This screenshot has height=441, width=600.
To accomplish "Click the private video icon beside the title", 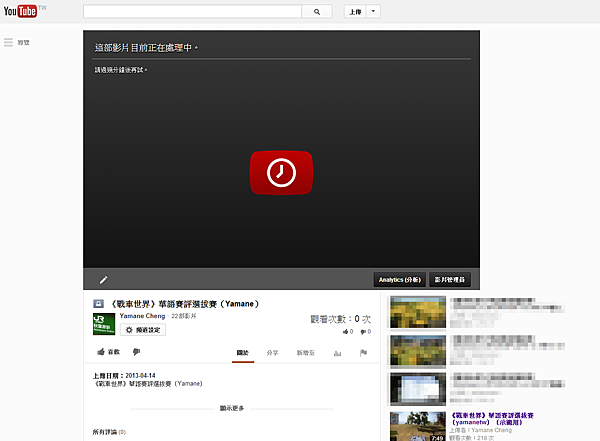I will pos(98,304).
